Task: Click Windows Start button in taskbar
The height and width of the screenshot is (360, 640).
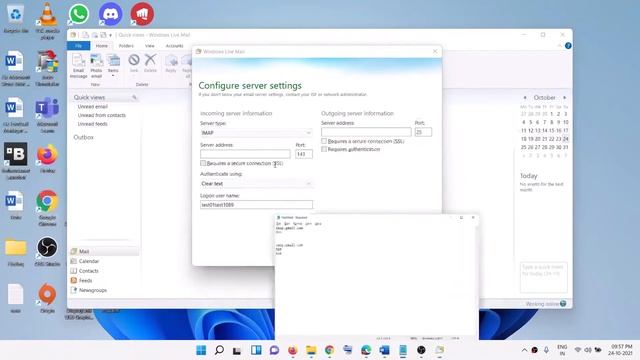Action: pyautogui.click(x=201, y=350)
